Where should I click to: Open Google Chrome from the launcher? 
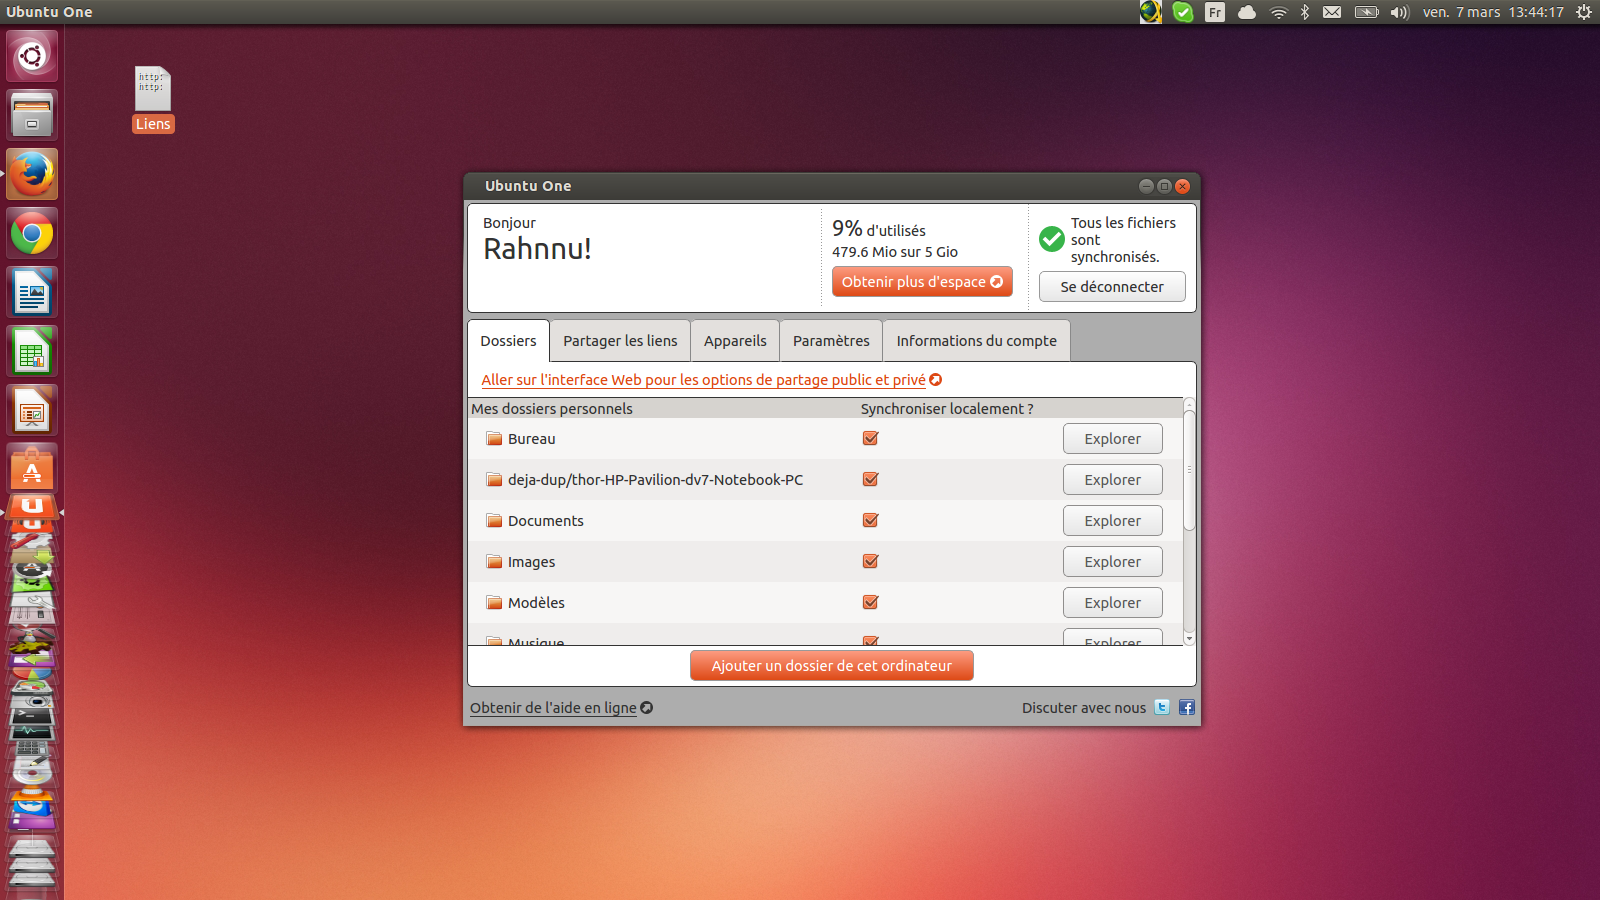(x=32, y=234)
